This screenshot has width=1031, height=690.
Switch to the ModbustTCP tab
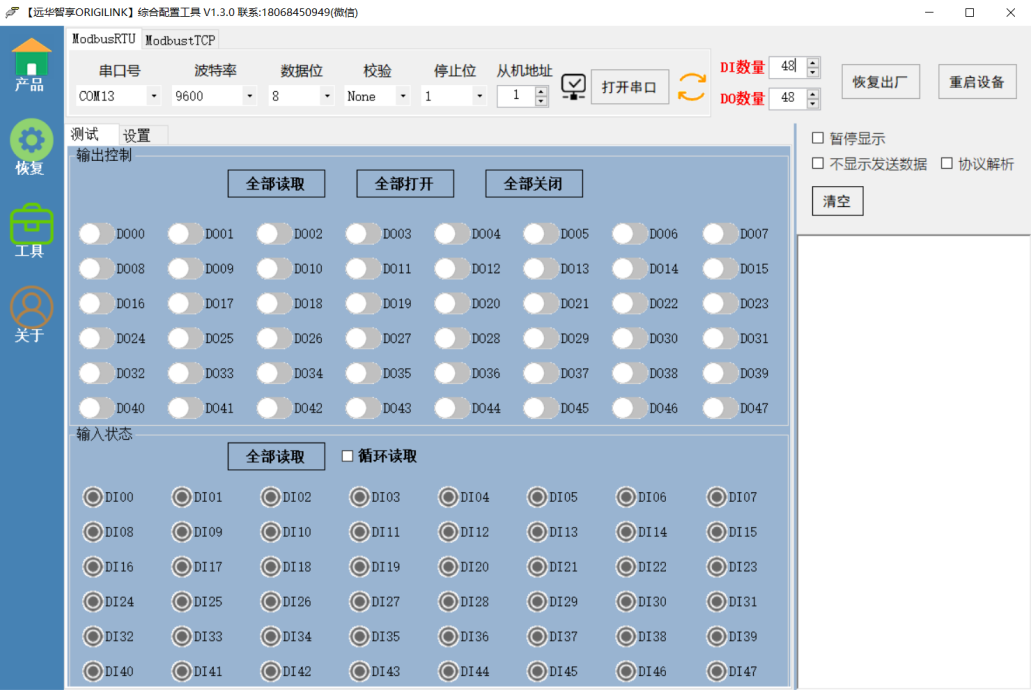point(180,40)
